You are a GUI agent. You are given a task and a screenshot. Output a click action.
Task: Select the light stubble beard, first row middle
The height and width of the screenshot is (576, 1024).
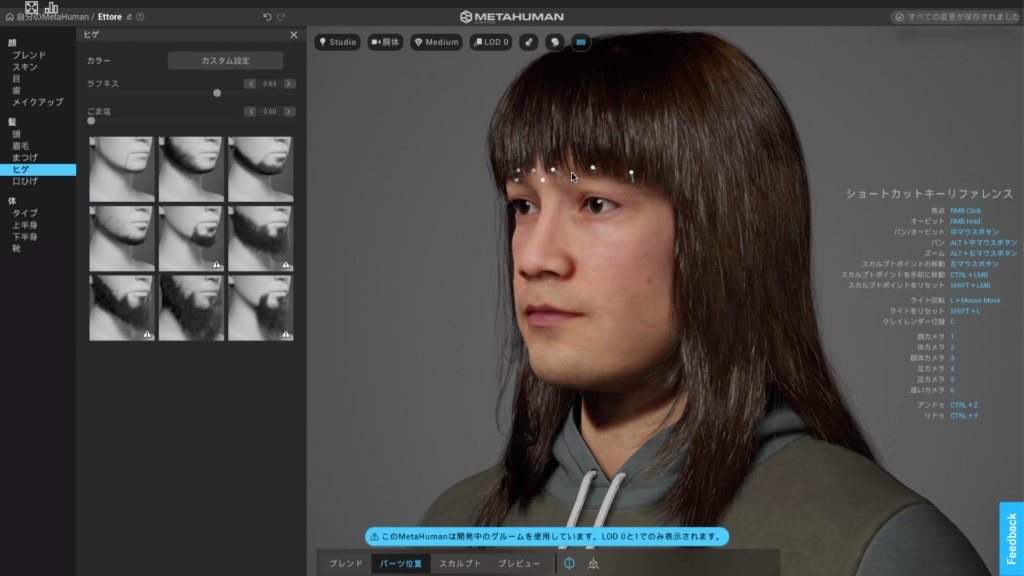tap(191, 169)
